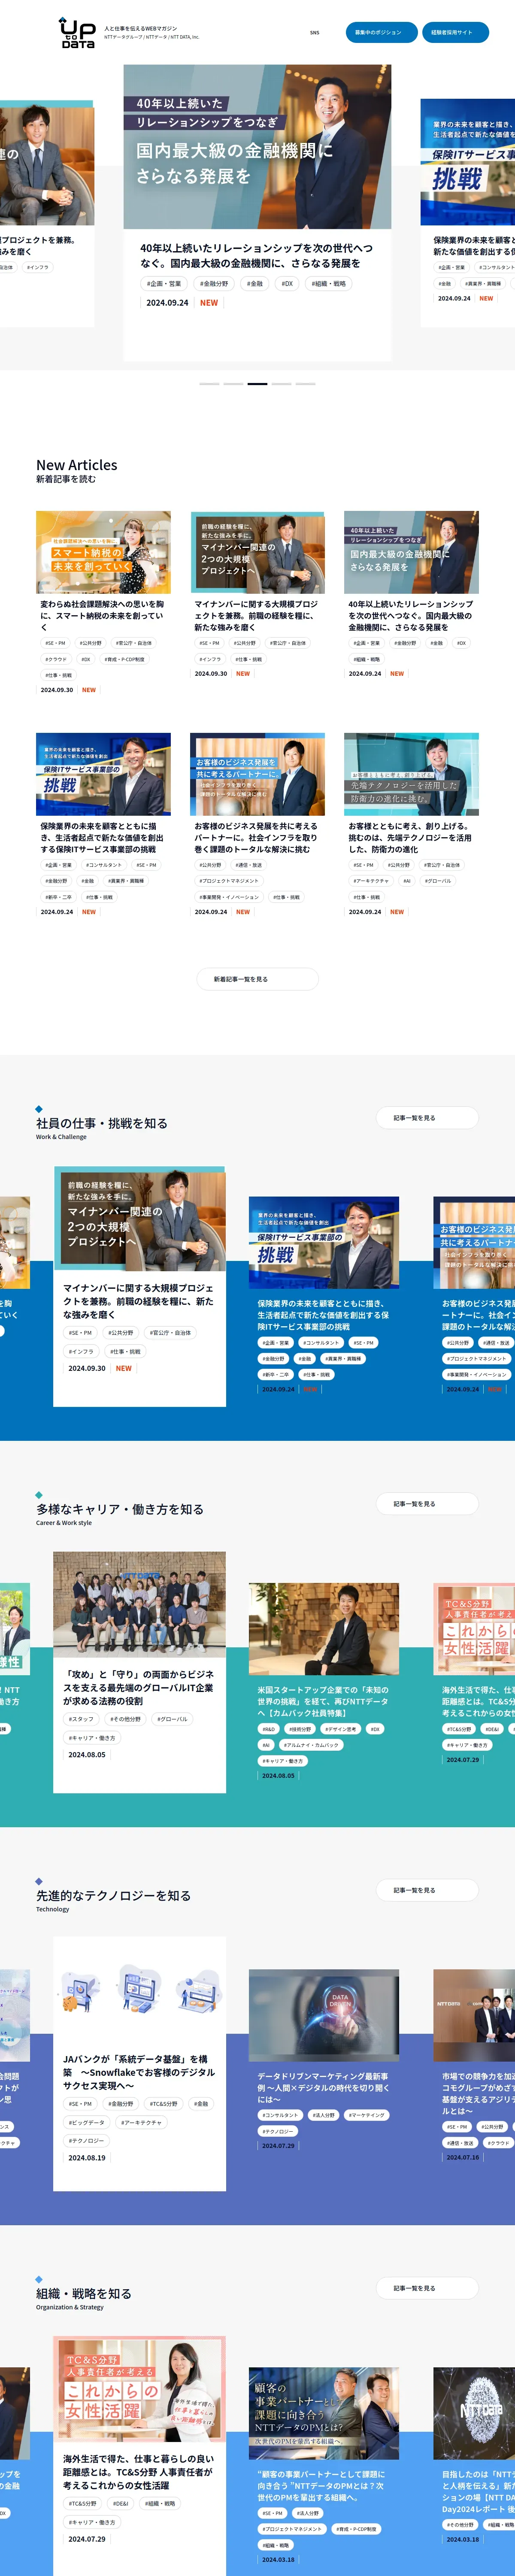
Task: Open New Articles thumbnail 先端テクノロジーを活用した防衛力の進化
Action: point(411,774)
